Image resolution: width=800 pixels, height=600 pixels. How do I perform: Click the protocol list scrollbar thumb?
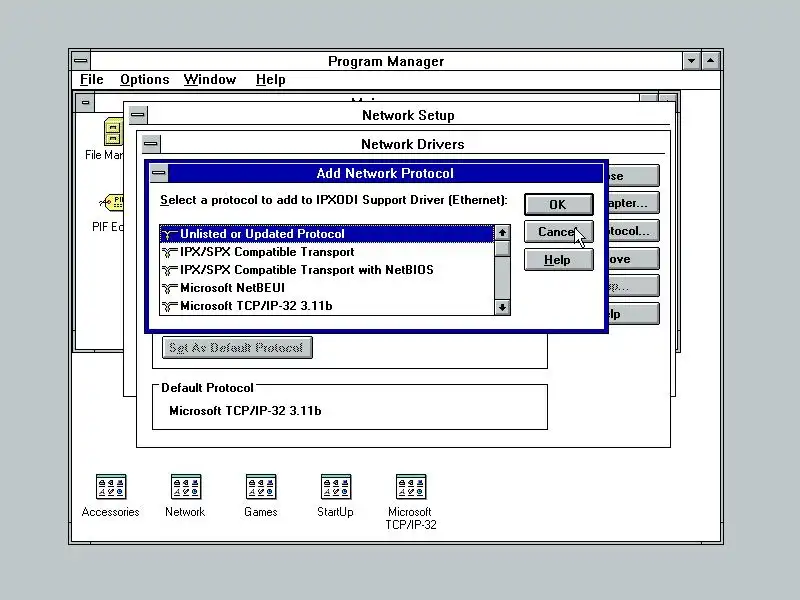pos(503,248)
